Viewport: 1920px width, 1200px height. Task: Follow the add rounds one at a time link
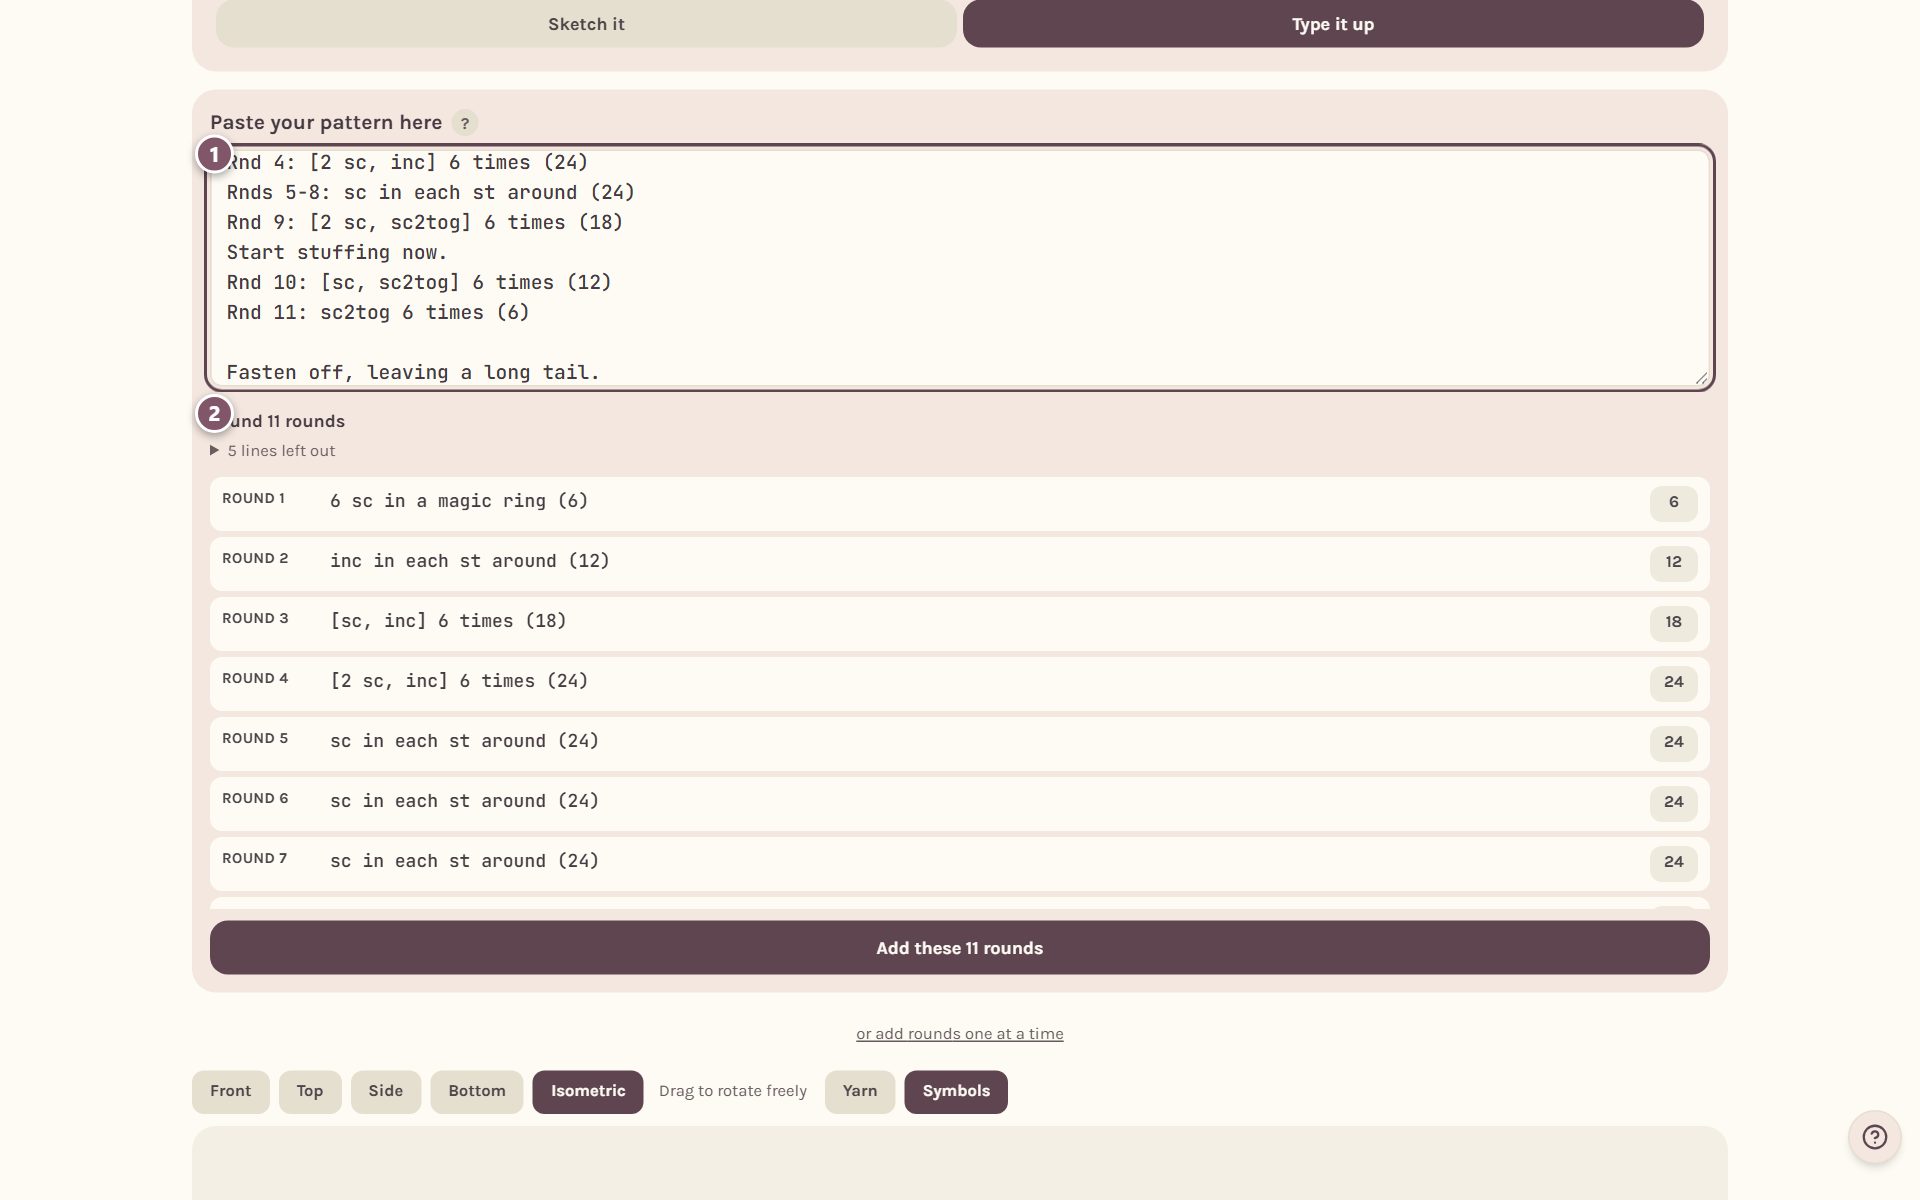960,1034
